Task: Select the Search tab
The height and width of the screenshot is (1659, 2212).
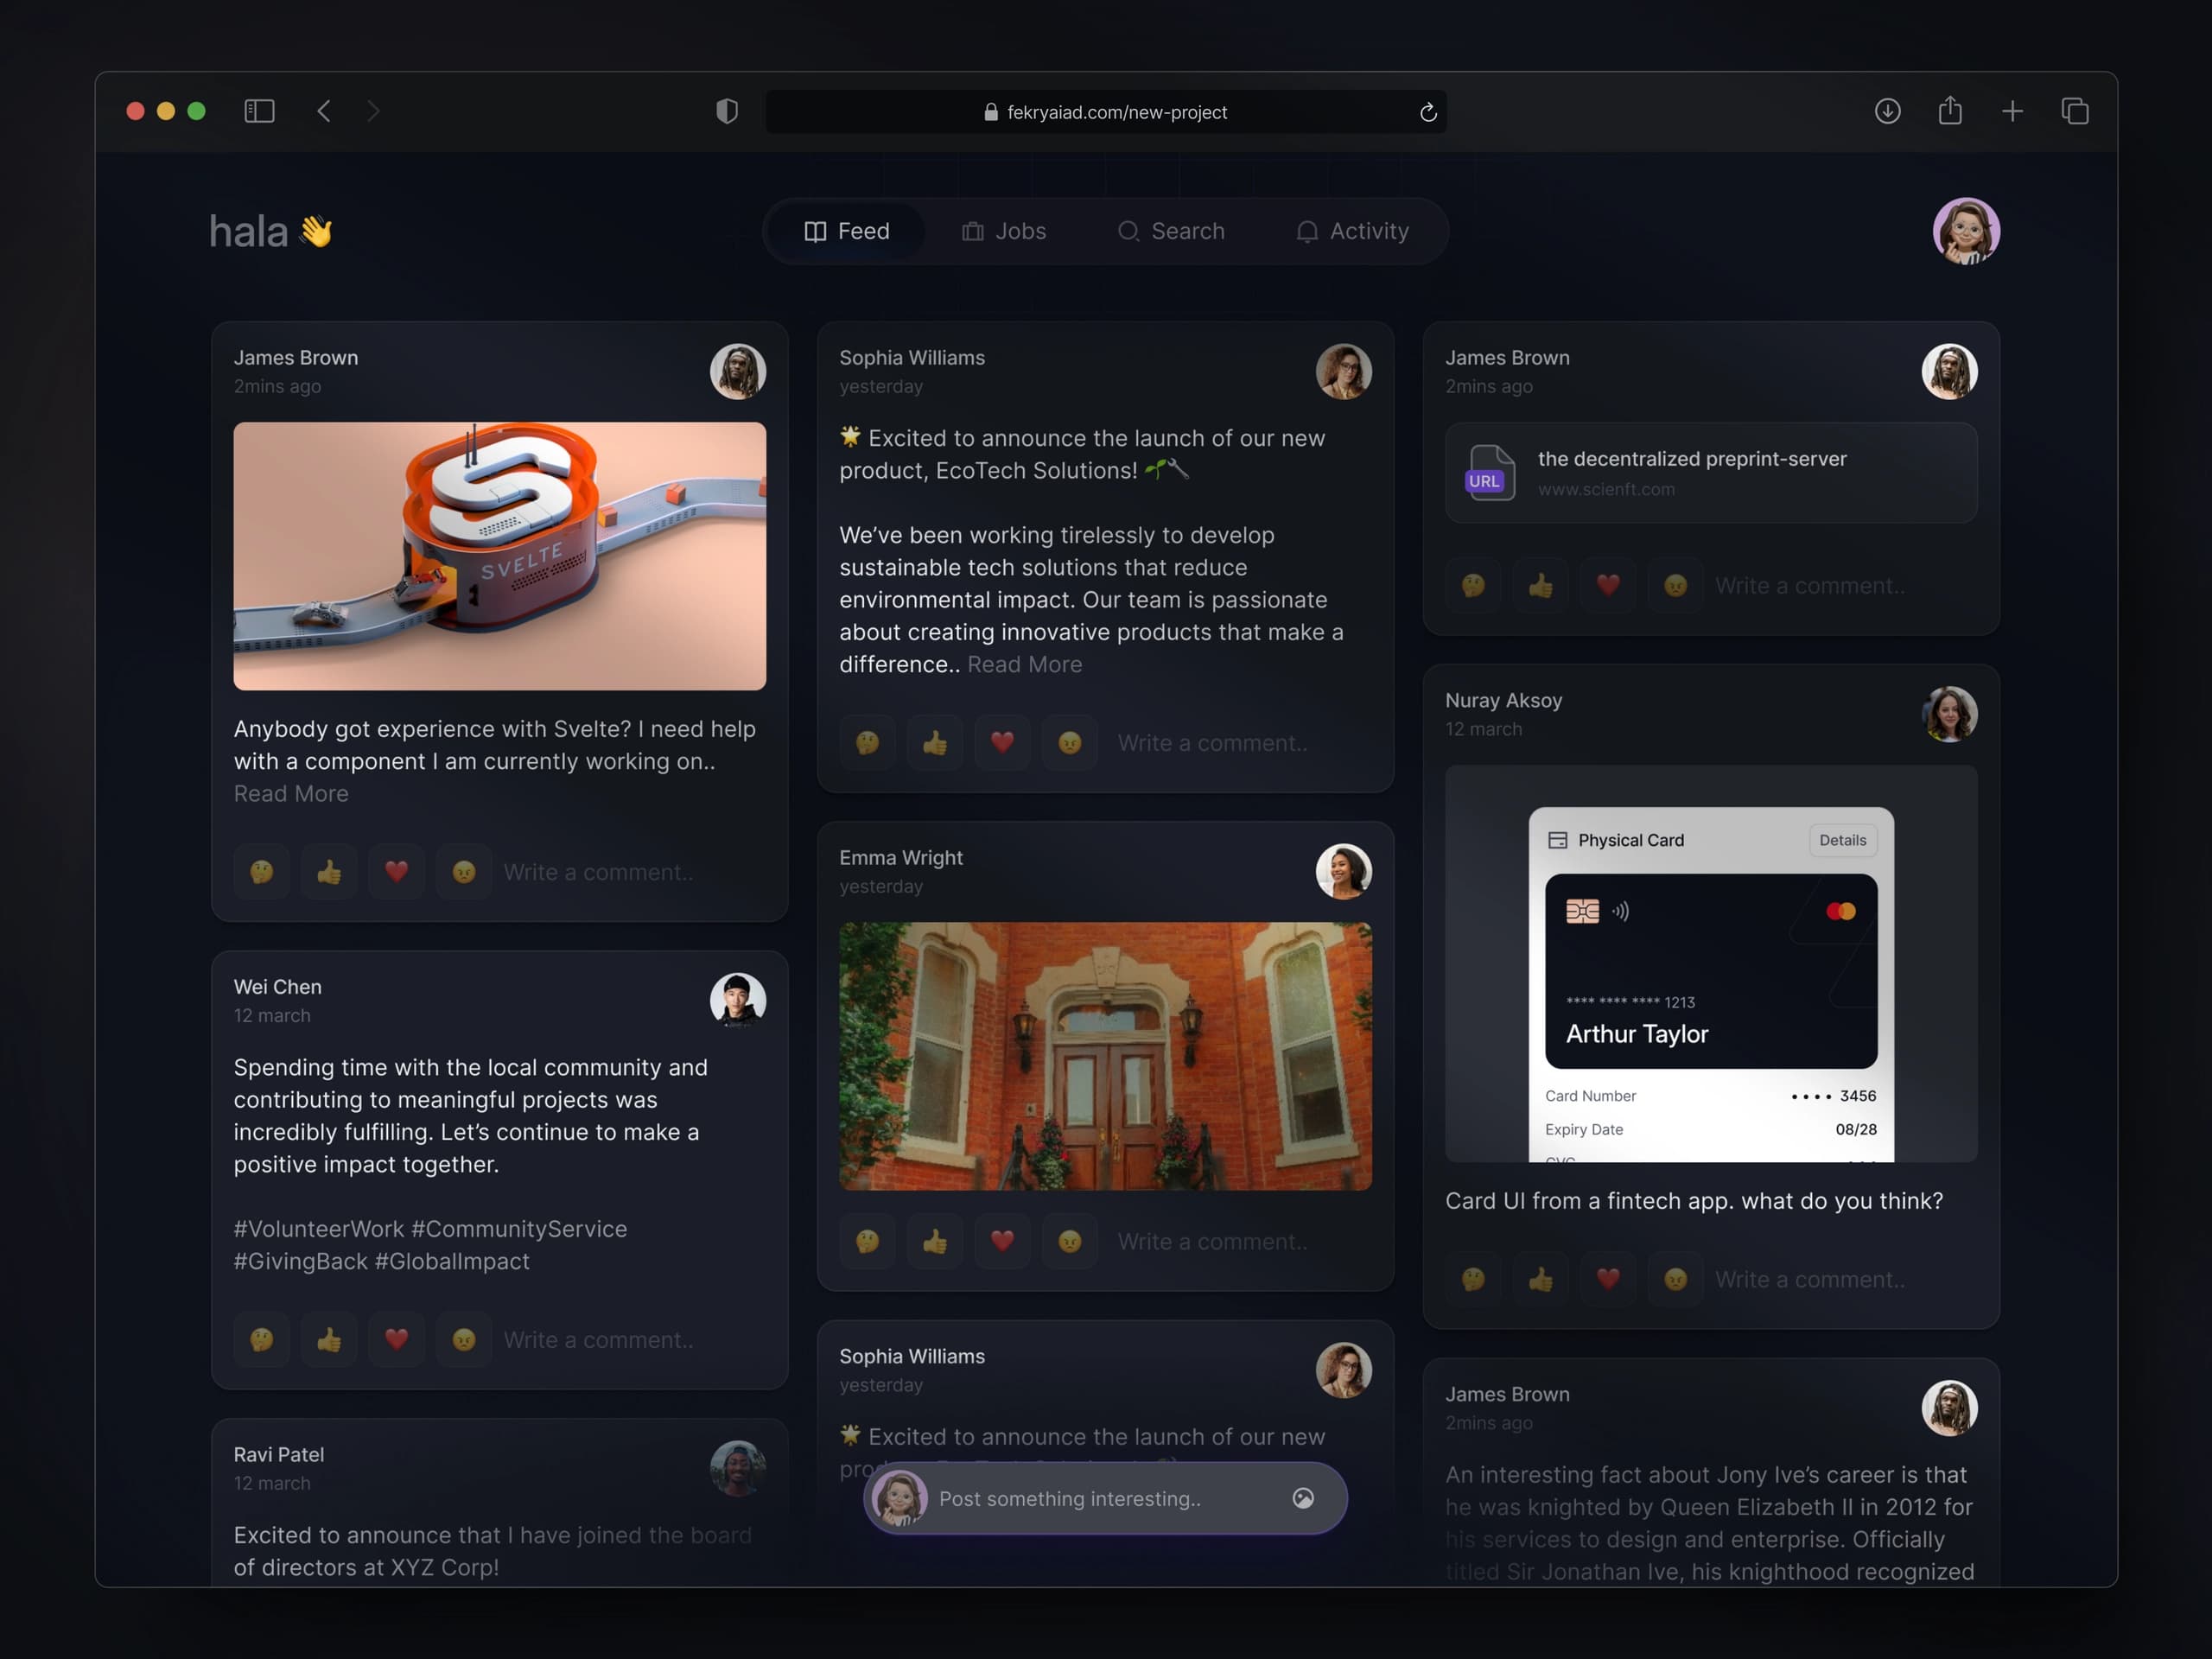Action: click(1170, 231)
